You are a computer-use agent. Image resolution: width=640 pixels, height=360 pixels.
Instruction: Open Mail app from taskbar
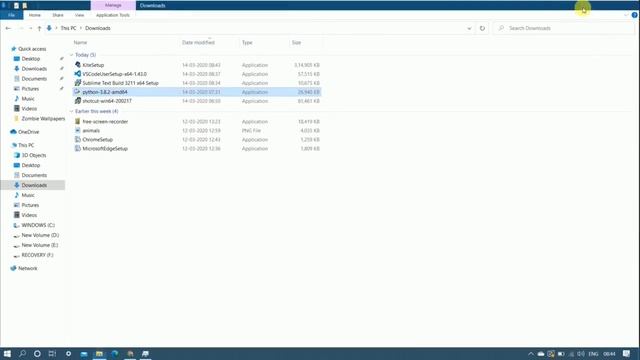(84, 353)
